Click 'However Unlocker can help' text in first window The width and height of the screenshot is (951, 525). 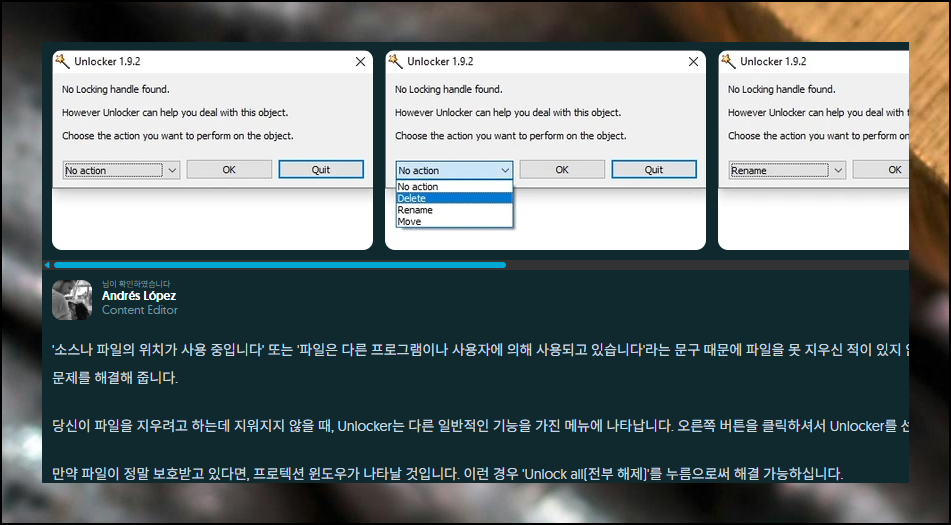(175, 113)
